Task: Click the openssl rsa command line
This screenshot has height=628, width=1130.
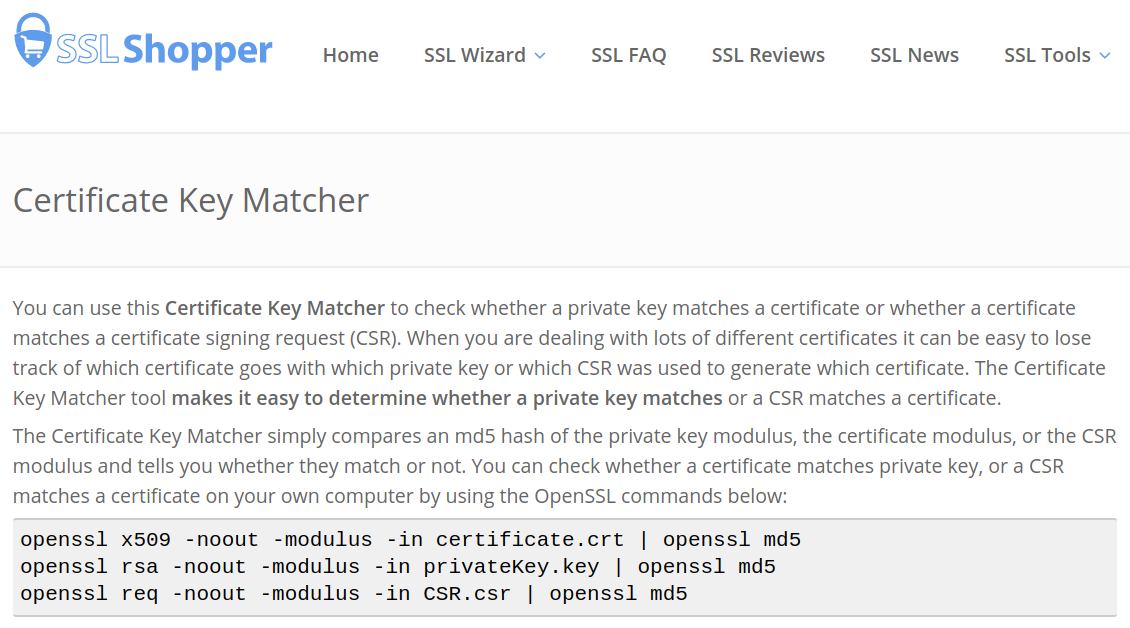Action: click(397, 567)
